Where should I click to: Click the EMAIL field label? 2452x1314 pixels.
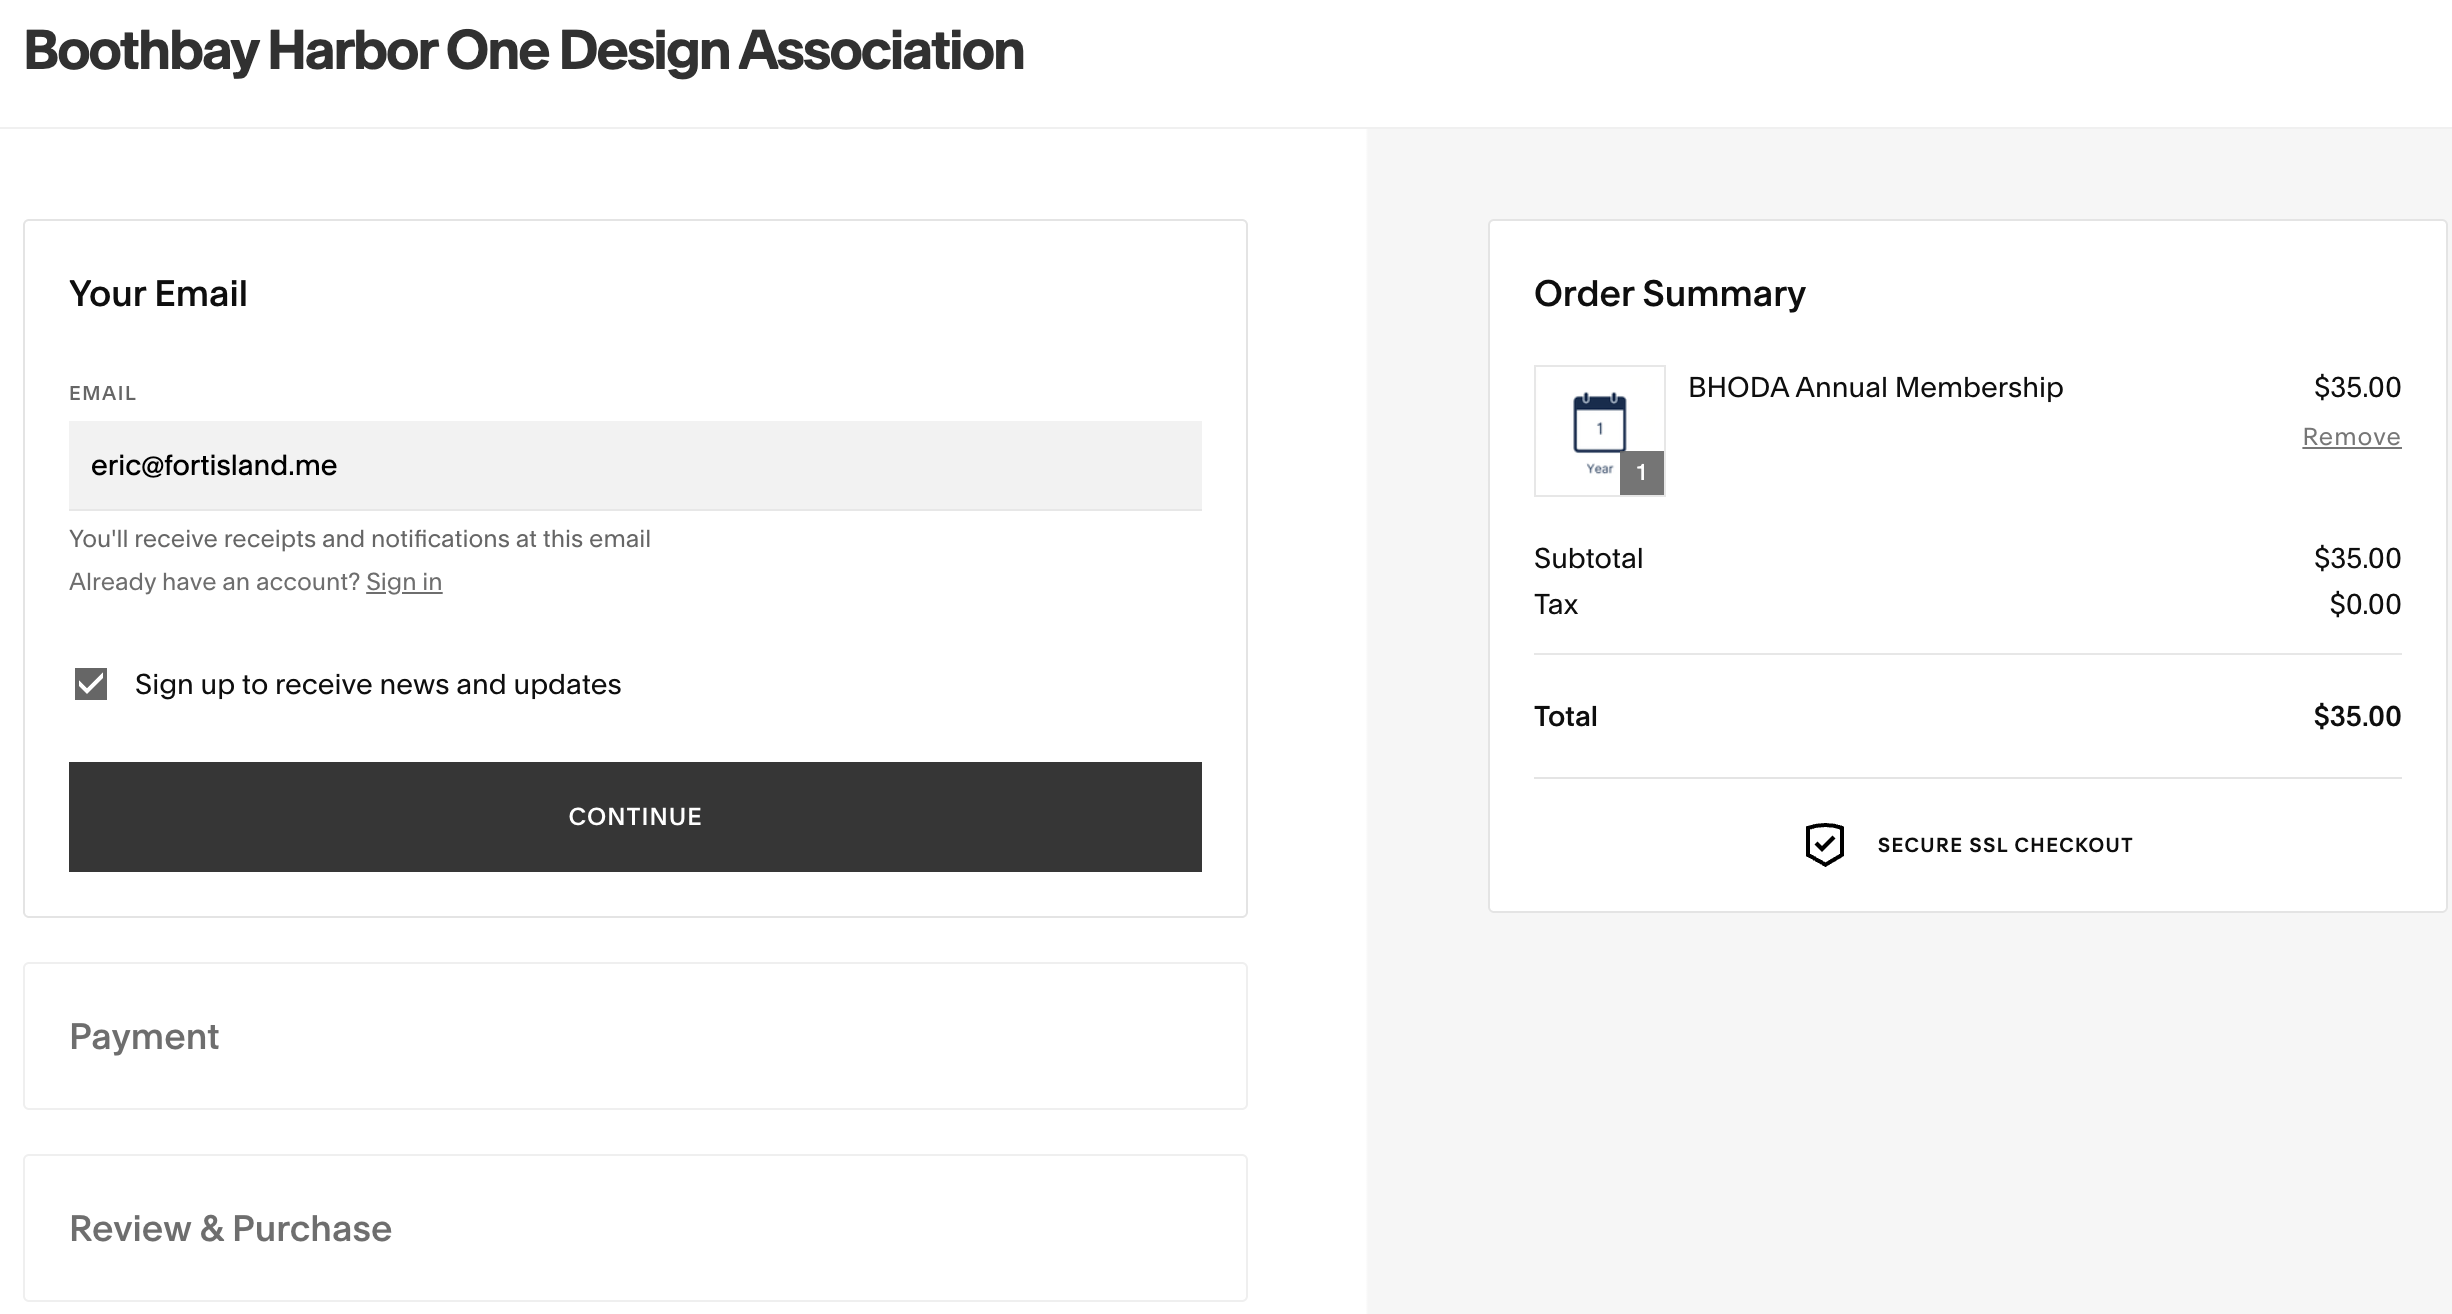point(102,393)
